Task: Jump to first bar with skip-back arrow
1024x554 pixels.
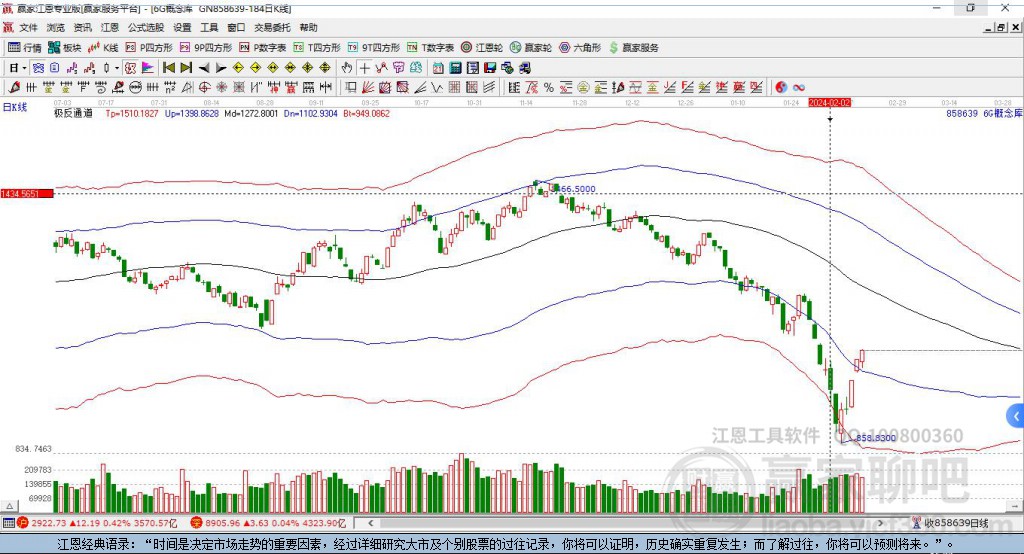Action: (x=168, y=67)
